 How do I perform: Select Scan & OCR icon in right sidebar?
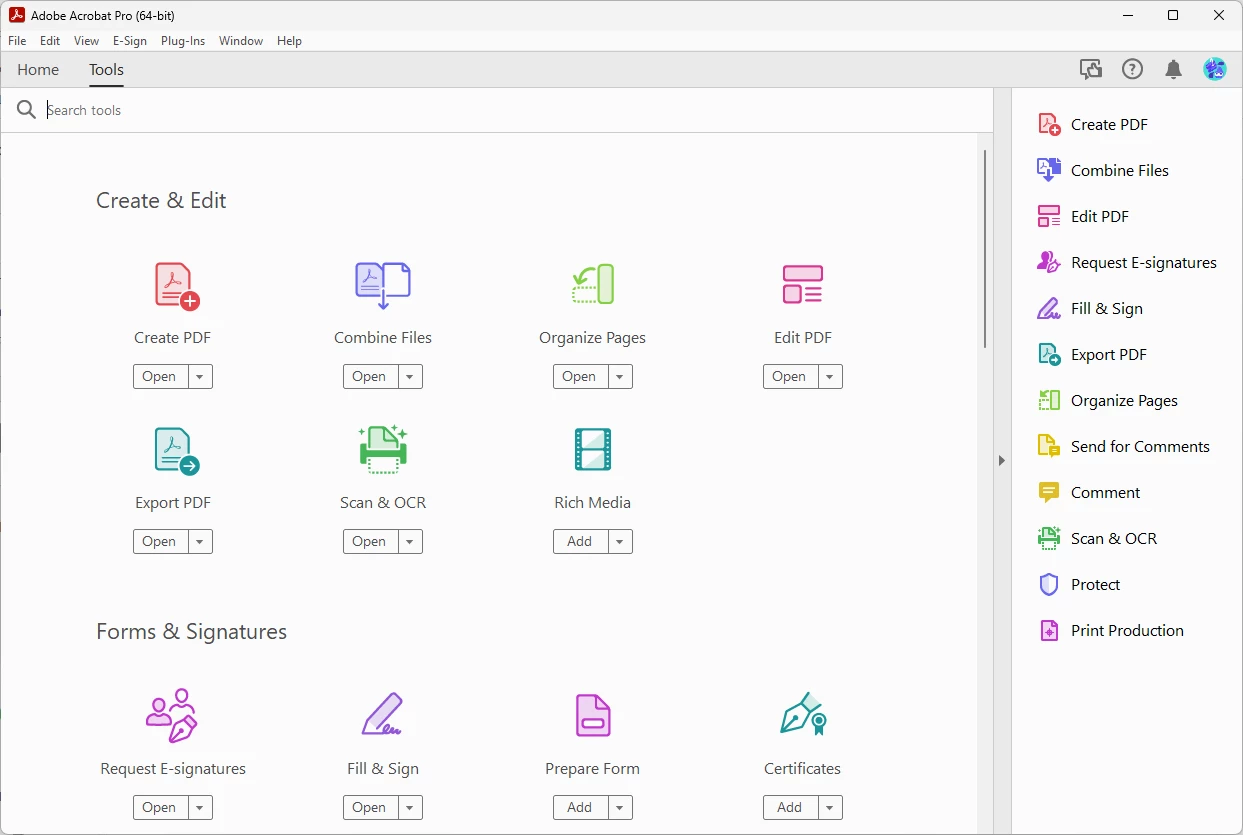pyautogui.click(x=1049, y=539)
